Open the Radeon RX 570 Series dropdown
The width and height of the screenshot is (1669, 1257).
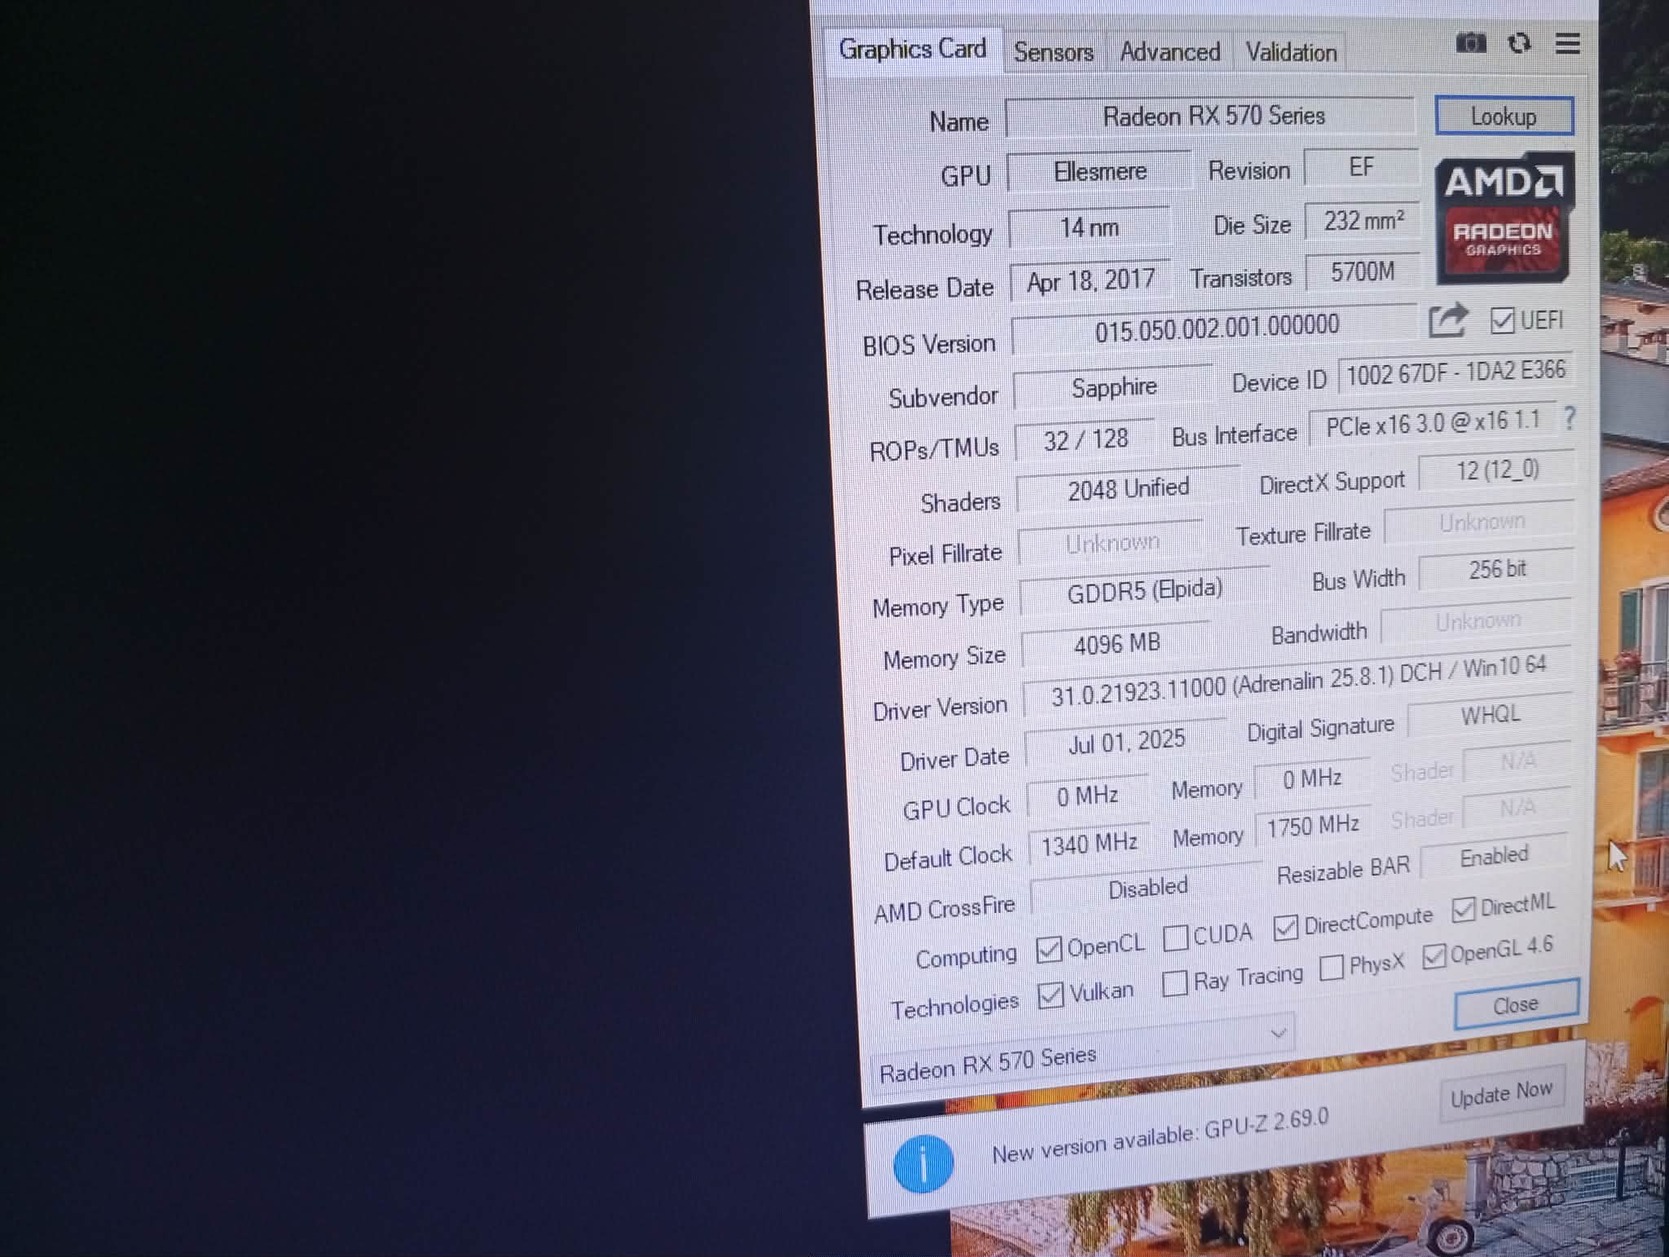click(x=1081, y=1053)
